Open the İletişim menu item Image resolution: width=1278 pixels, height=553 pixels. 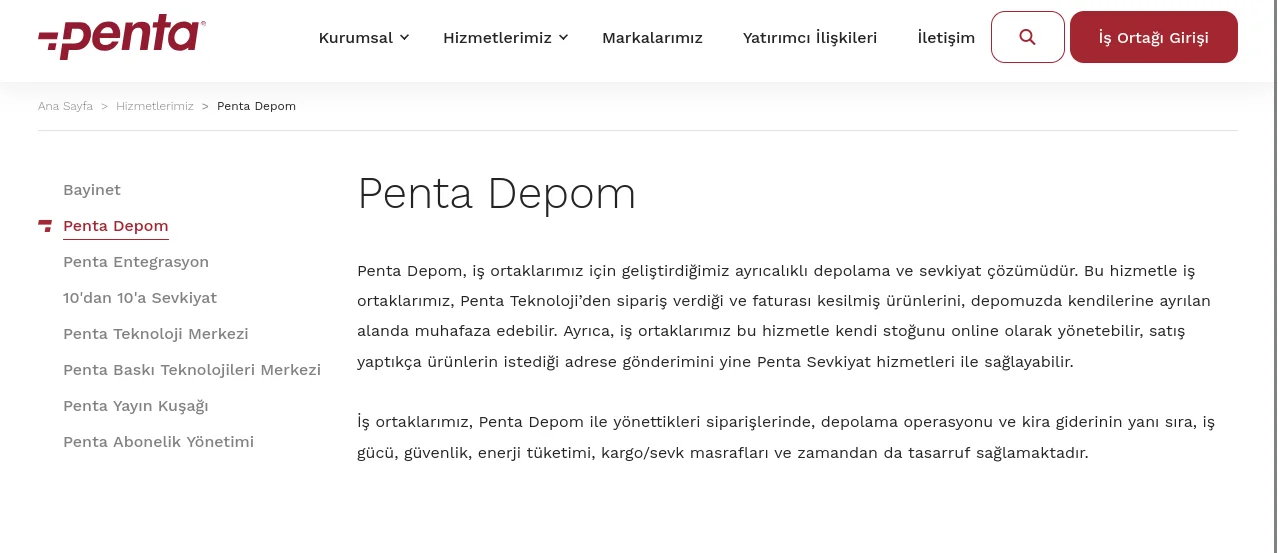pos(946,38)
